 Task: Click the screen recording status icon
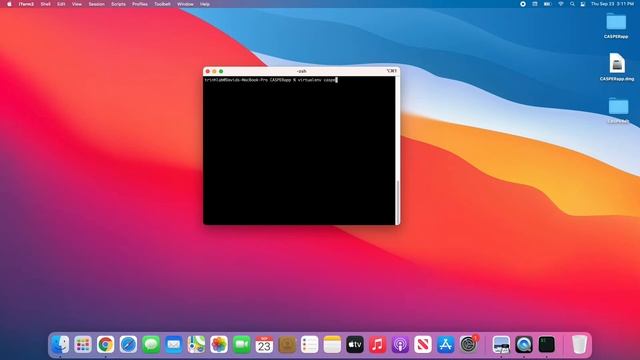point(523,4)
